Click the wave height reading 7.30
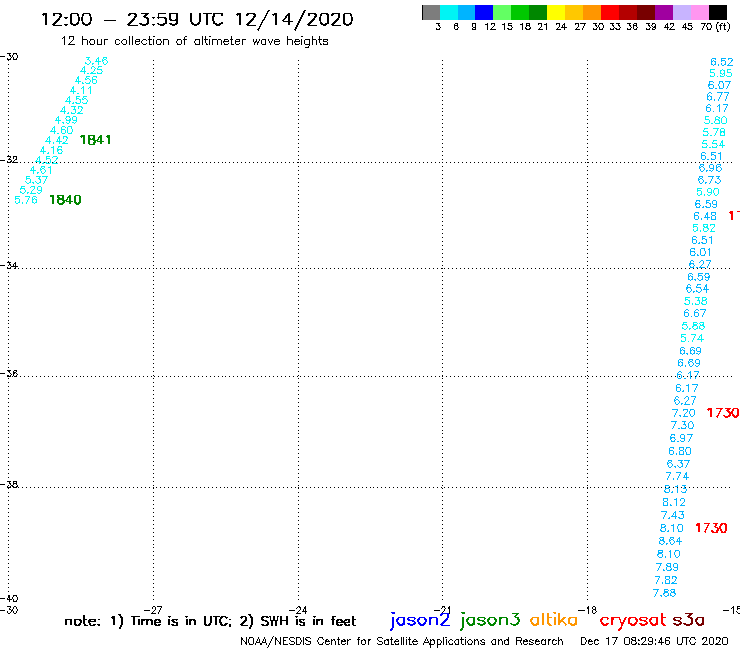This screenshot has height=650, width=740. click(x=682, y=425)
